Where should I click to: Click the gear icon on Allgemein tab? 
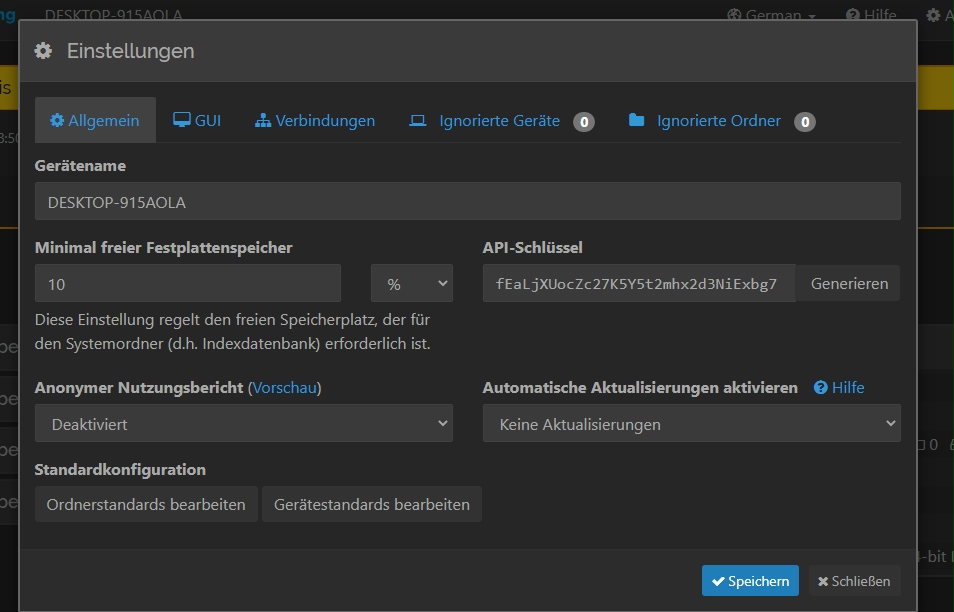pyautogui.click(x=57, y=120)
